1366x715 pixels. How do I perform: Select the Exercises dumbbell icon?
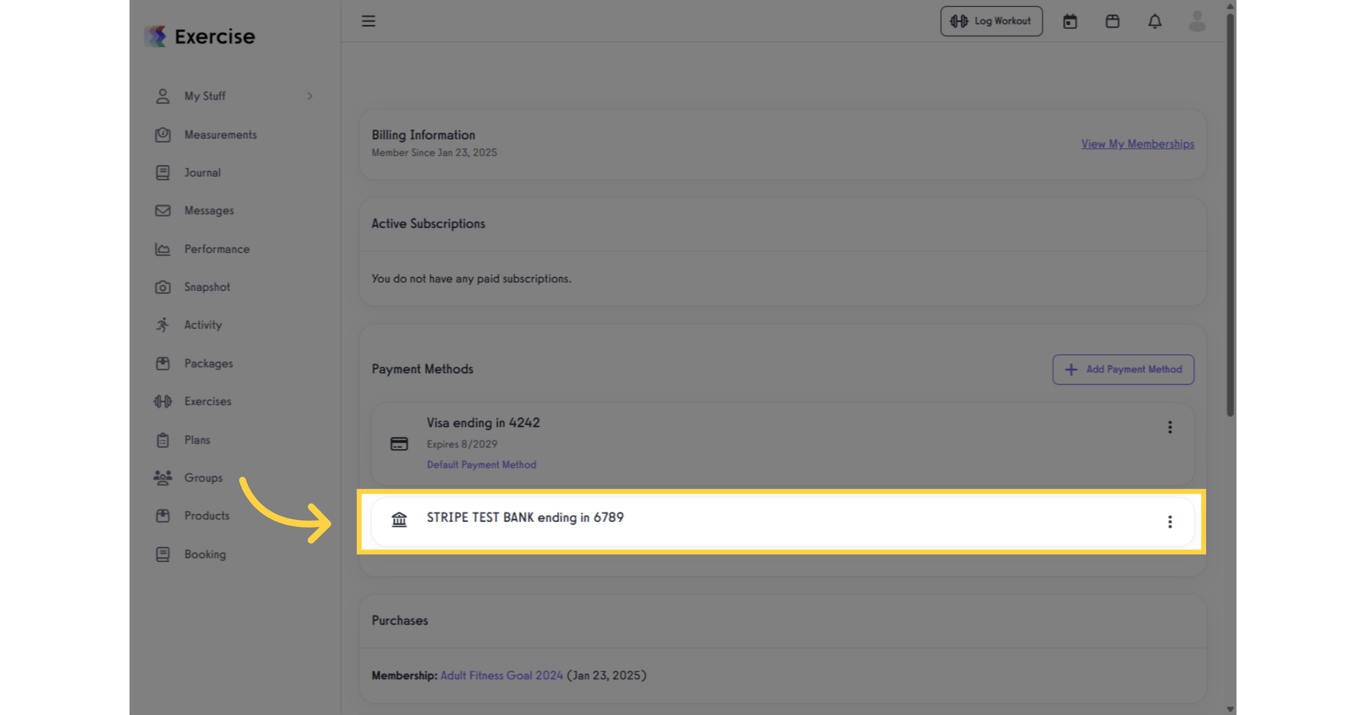[x=162, y=401]
